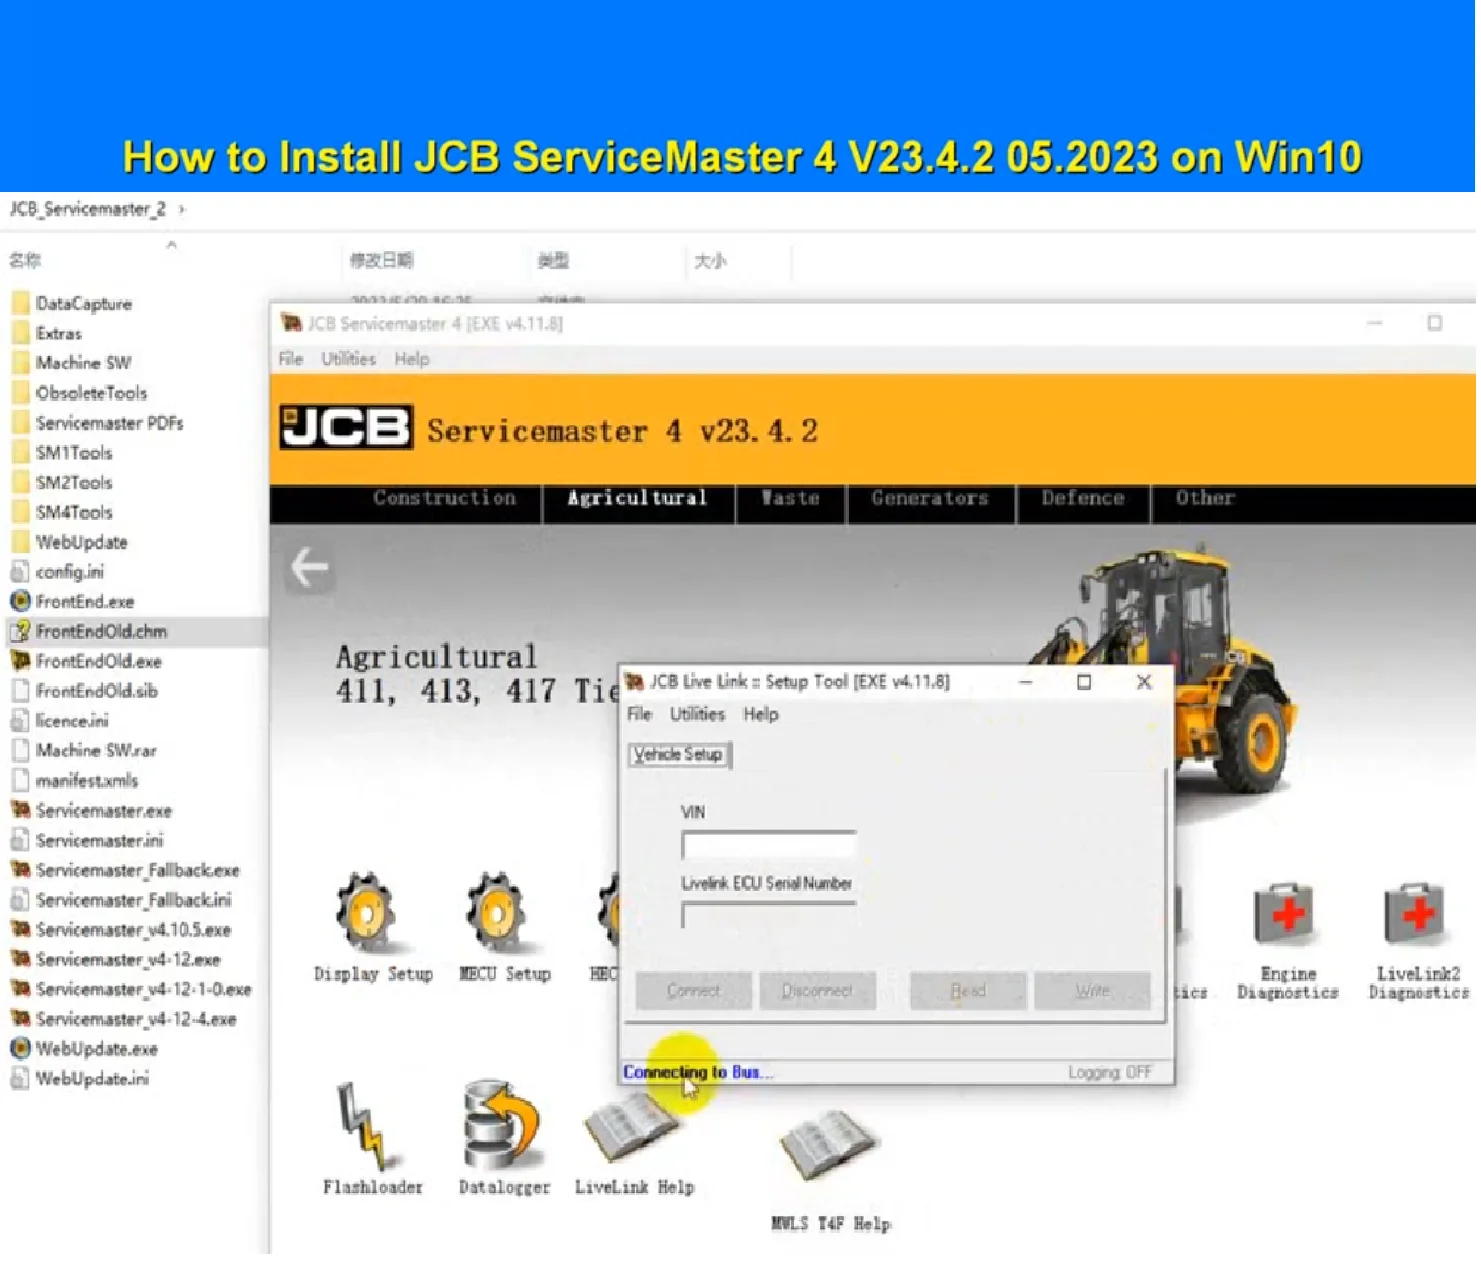Sort by the date modified column header
This screenshot has height=1275, width=1481.
click(x=382, y=262)
